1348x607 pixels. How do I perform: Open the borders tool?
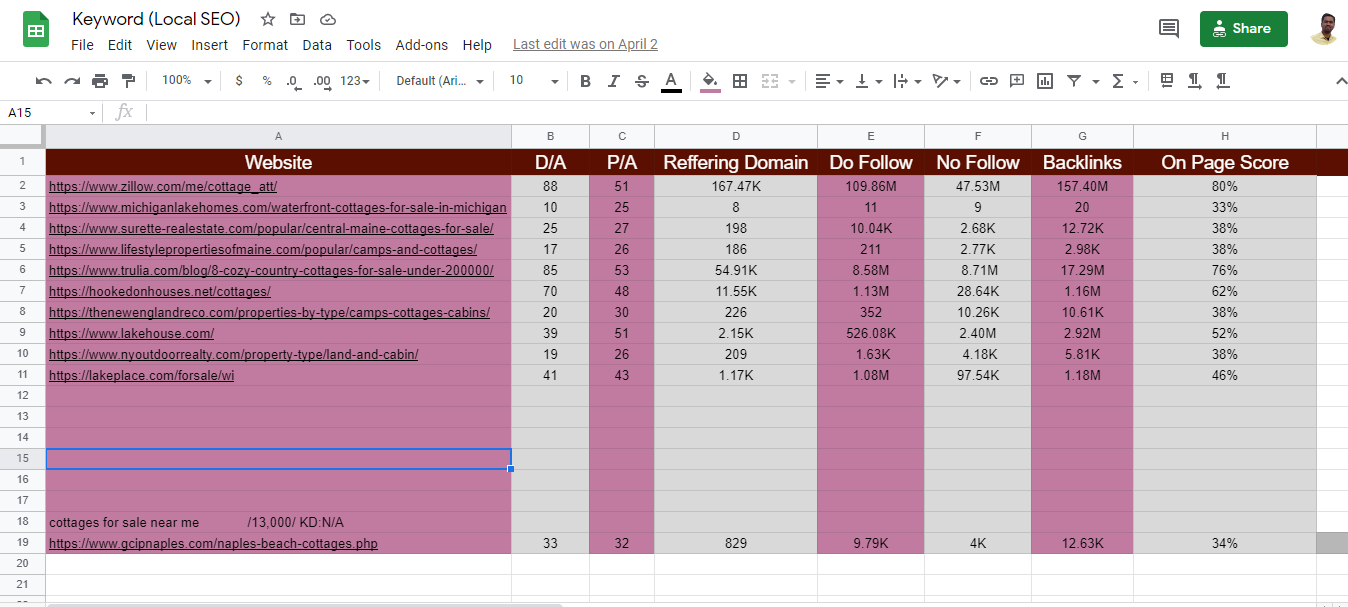pos(738,81)
